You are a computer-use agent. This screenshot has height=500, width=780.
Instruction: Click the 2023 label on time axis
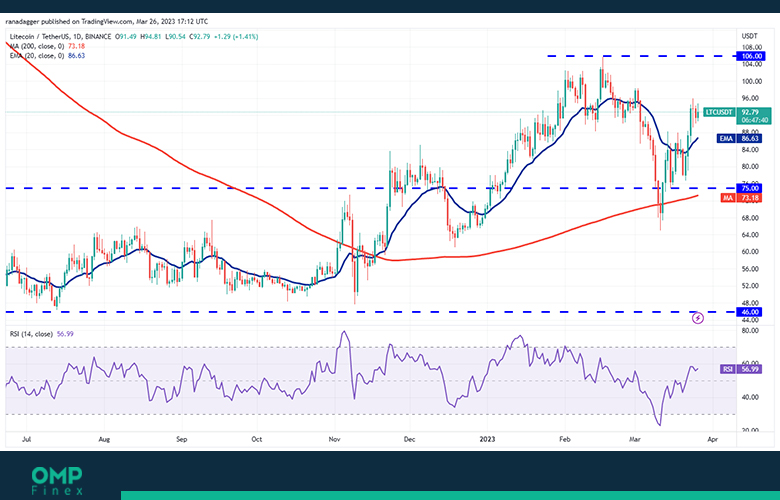pyautogui.click(x=487, y=439)
